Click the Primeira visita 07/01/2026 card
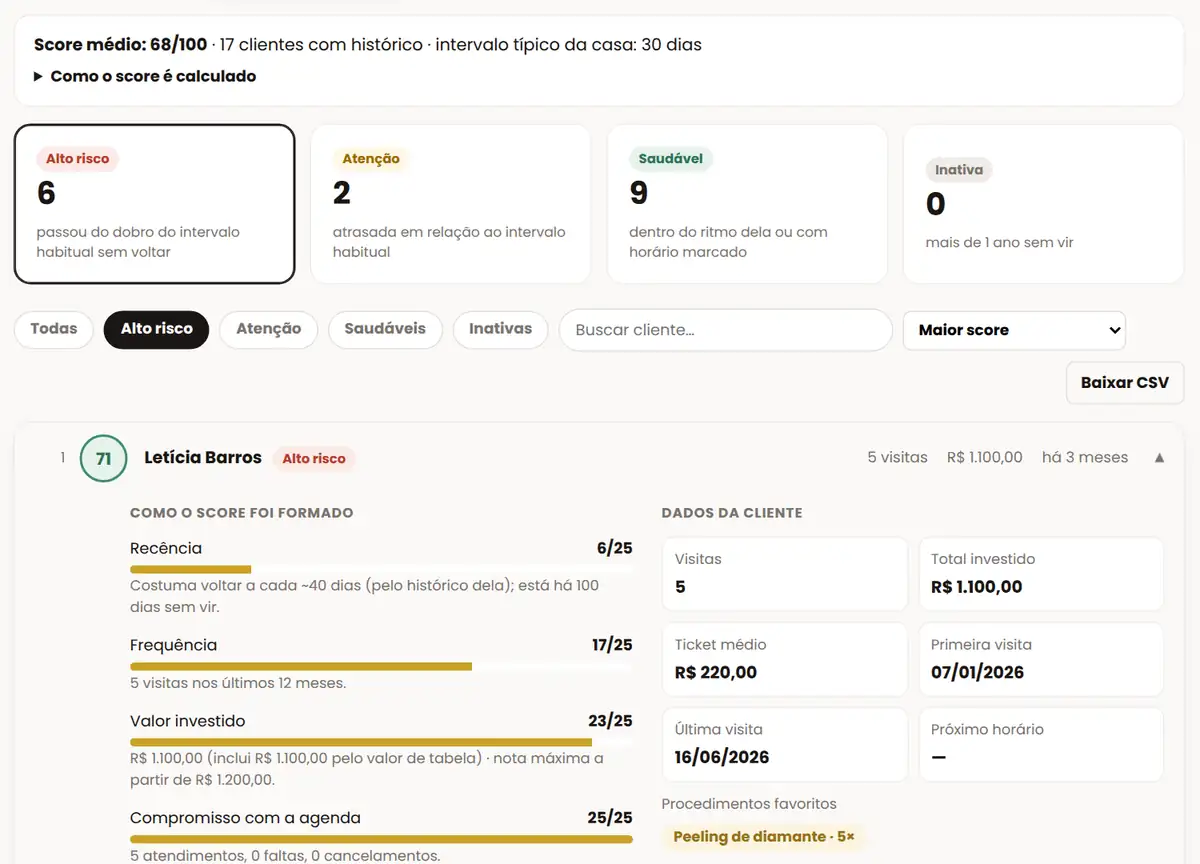1200x864 pixels. tap(1041, 660)
